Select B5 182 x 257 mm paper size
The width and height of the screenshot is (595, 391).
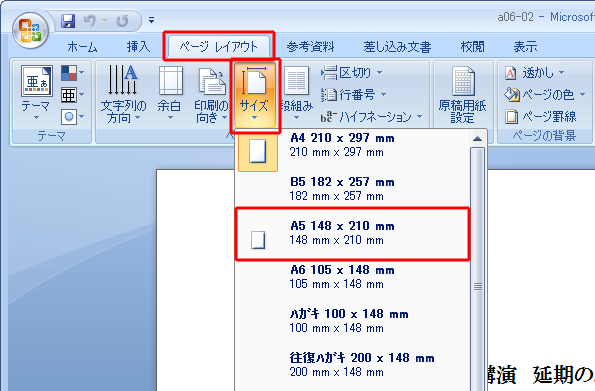coord(353,189)
